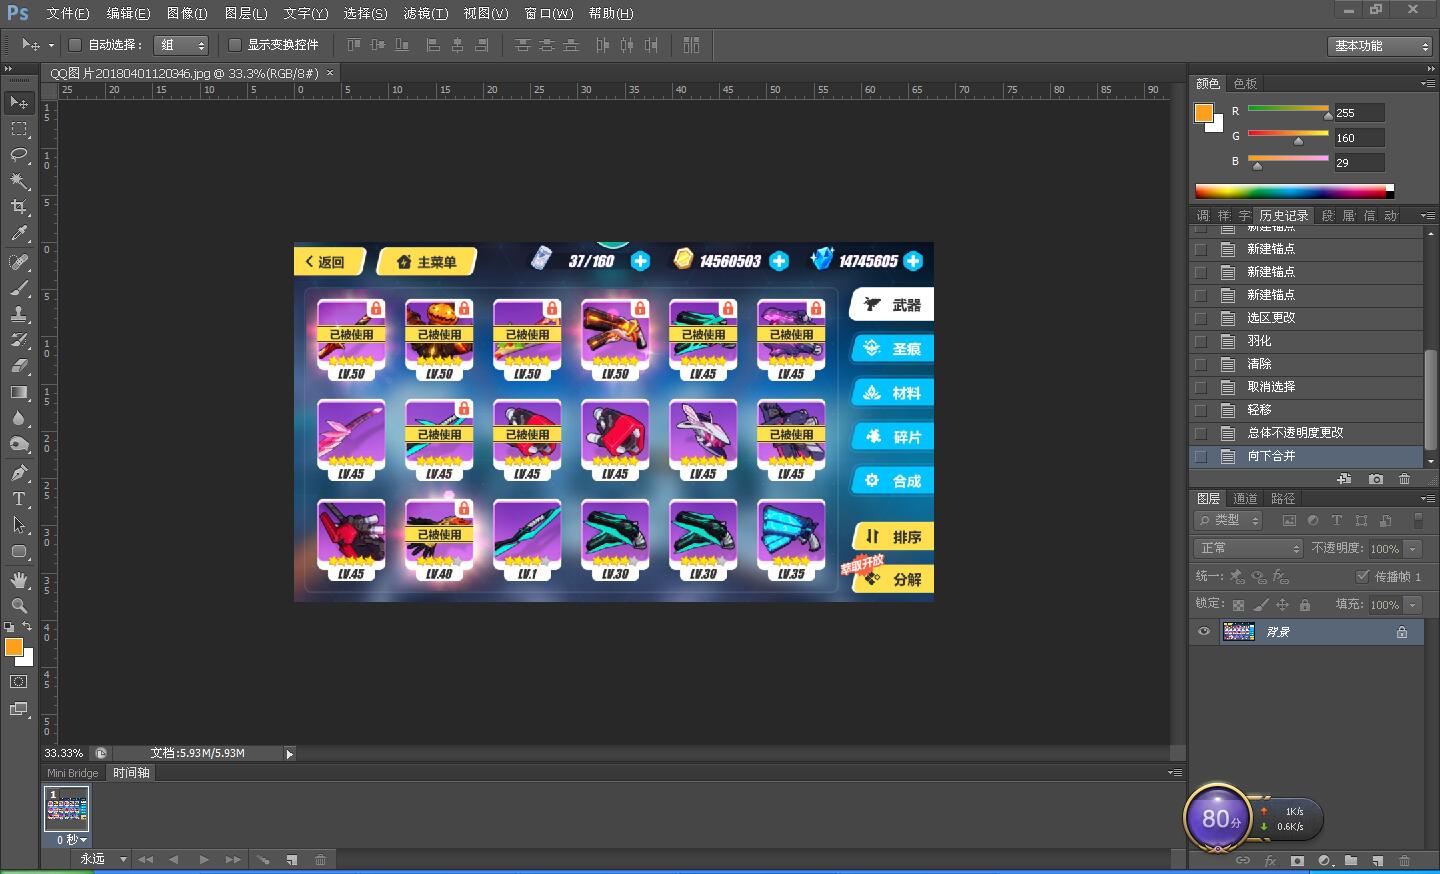Open the frame delay 0 秒 dropdown
This screenshot has width=1440, height=874.
[70, 840]
